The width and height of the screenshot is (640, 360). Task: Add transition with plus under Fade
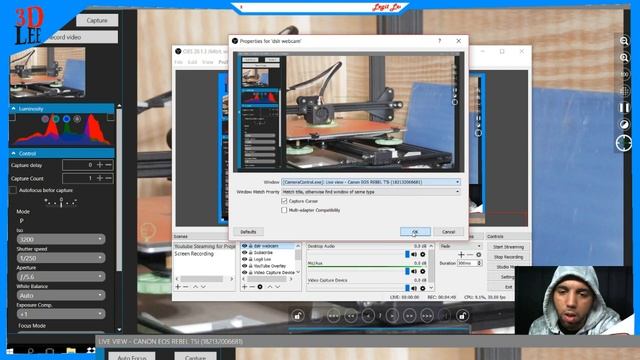click(x=461, y=255)
